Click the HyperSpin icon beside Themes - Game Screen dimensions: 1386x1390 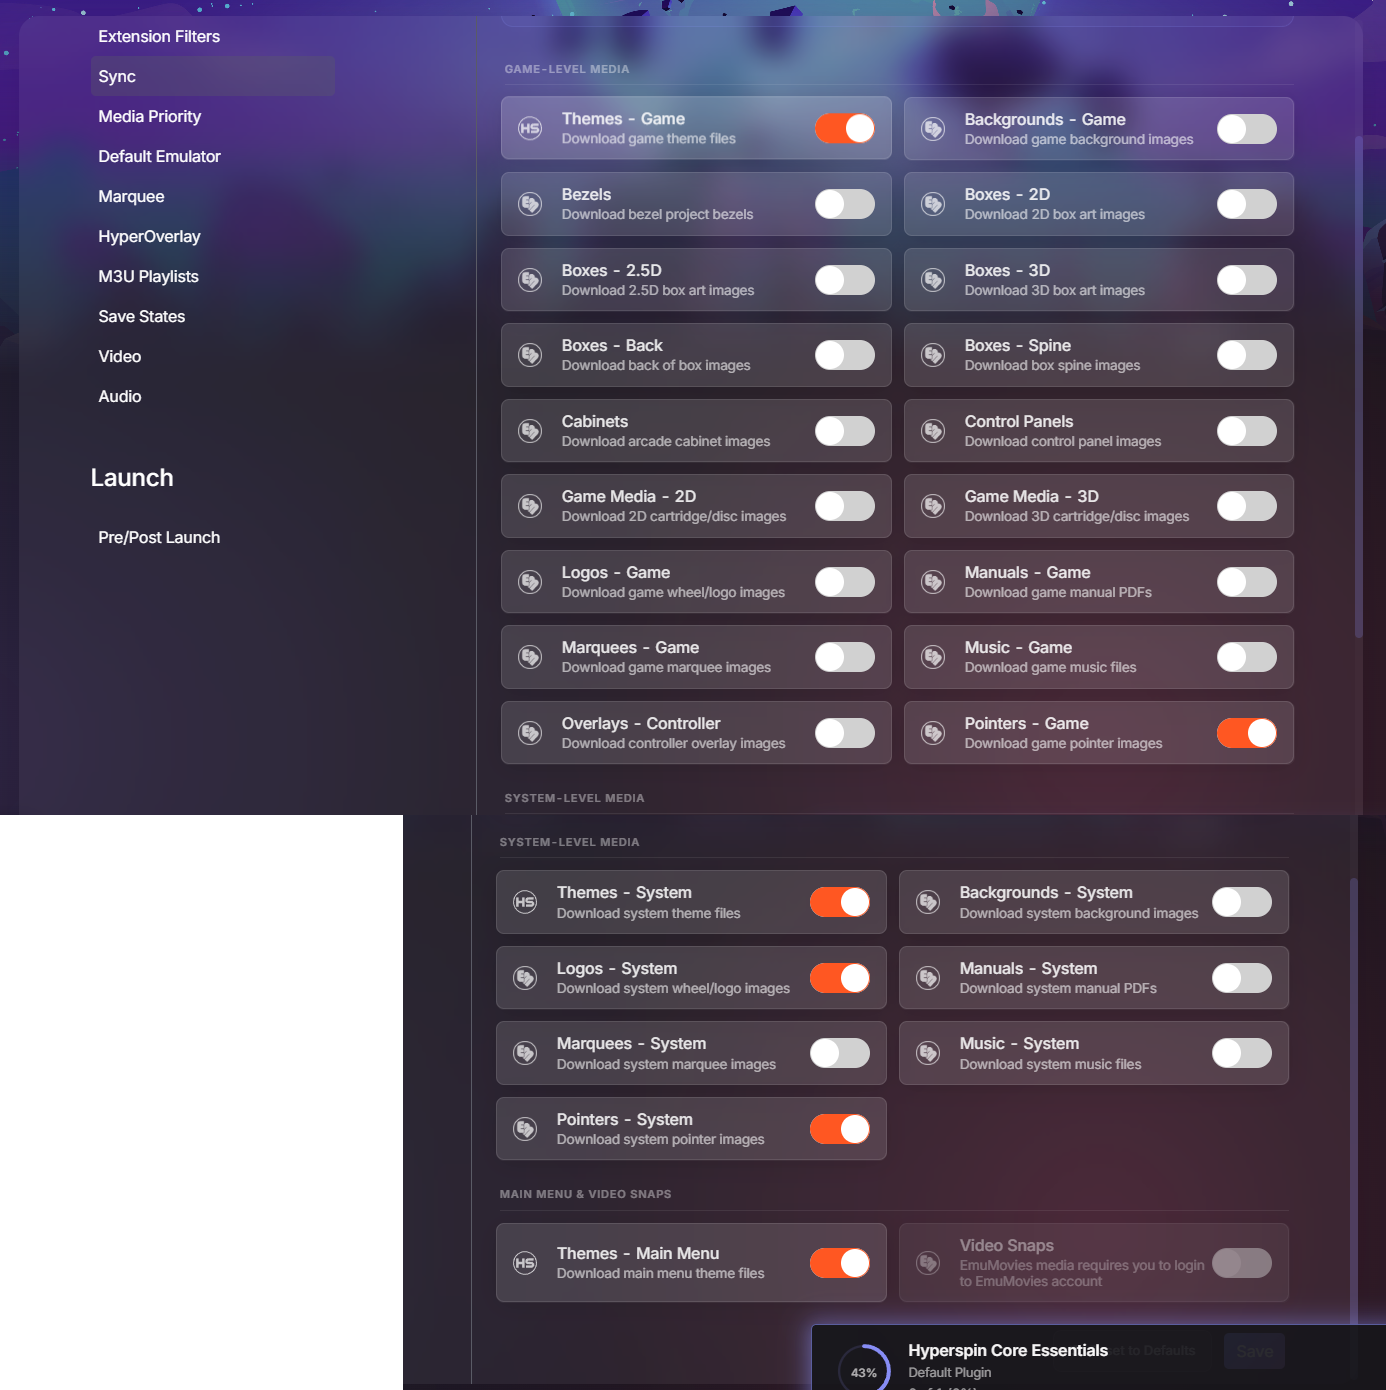[x=530, y=128]
